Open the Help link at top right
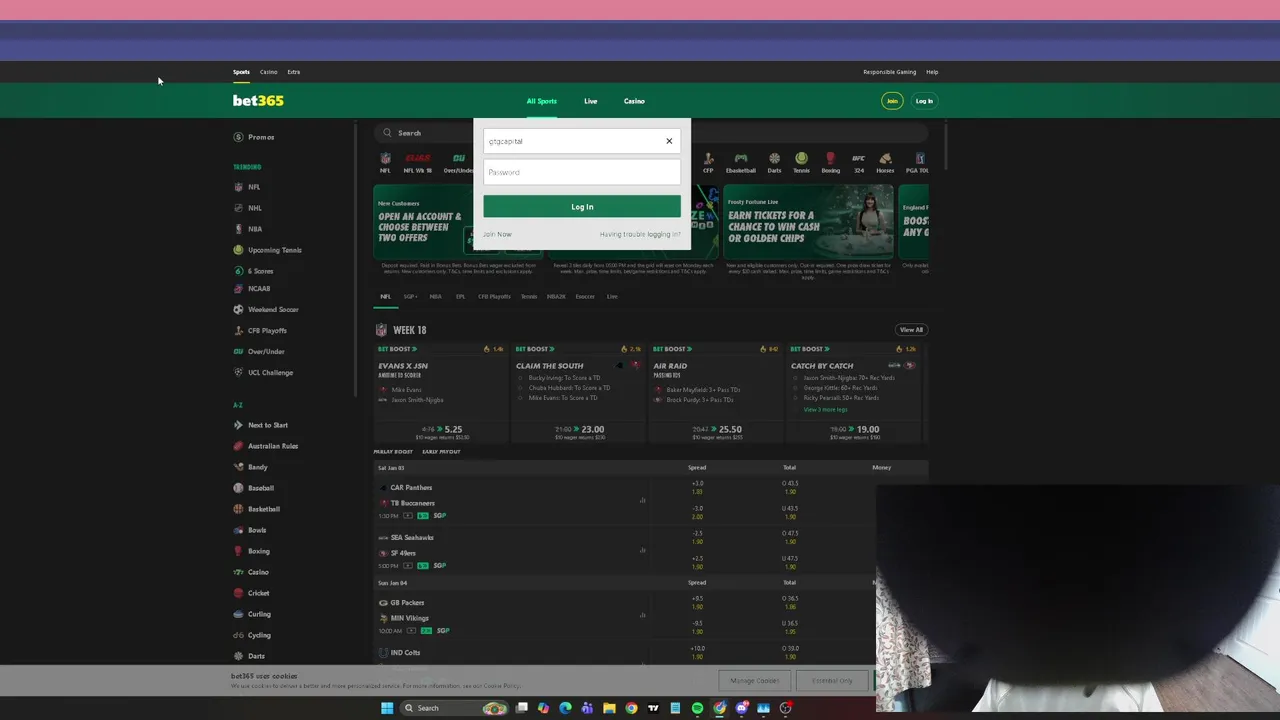The image size is (1280, 720). coord(932,72)
